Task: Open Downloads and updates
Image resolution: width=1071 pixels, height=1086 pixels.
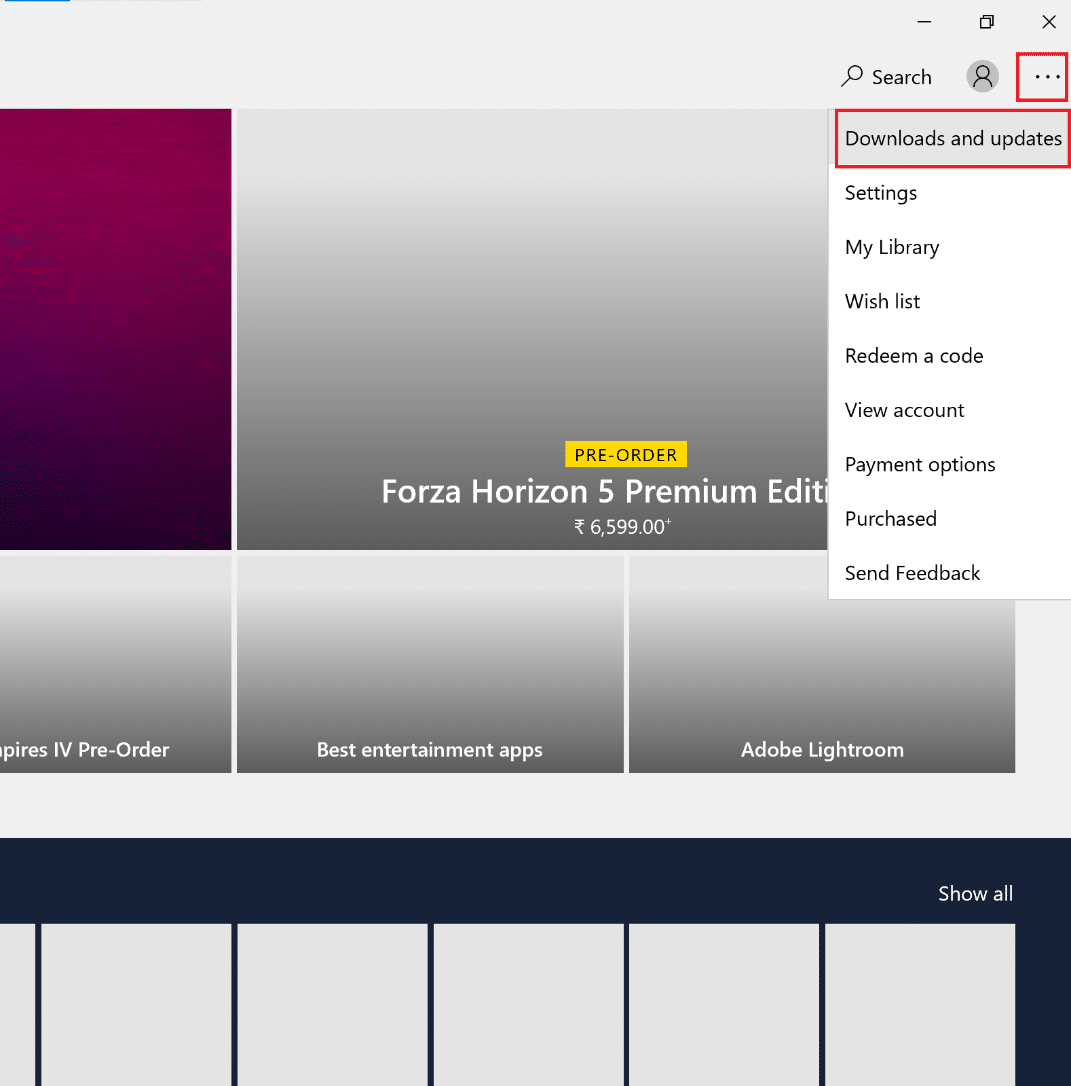Action: (x=952, y=139)
